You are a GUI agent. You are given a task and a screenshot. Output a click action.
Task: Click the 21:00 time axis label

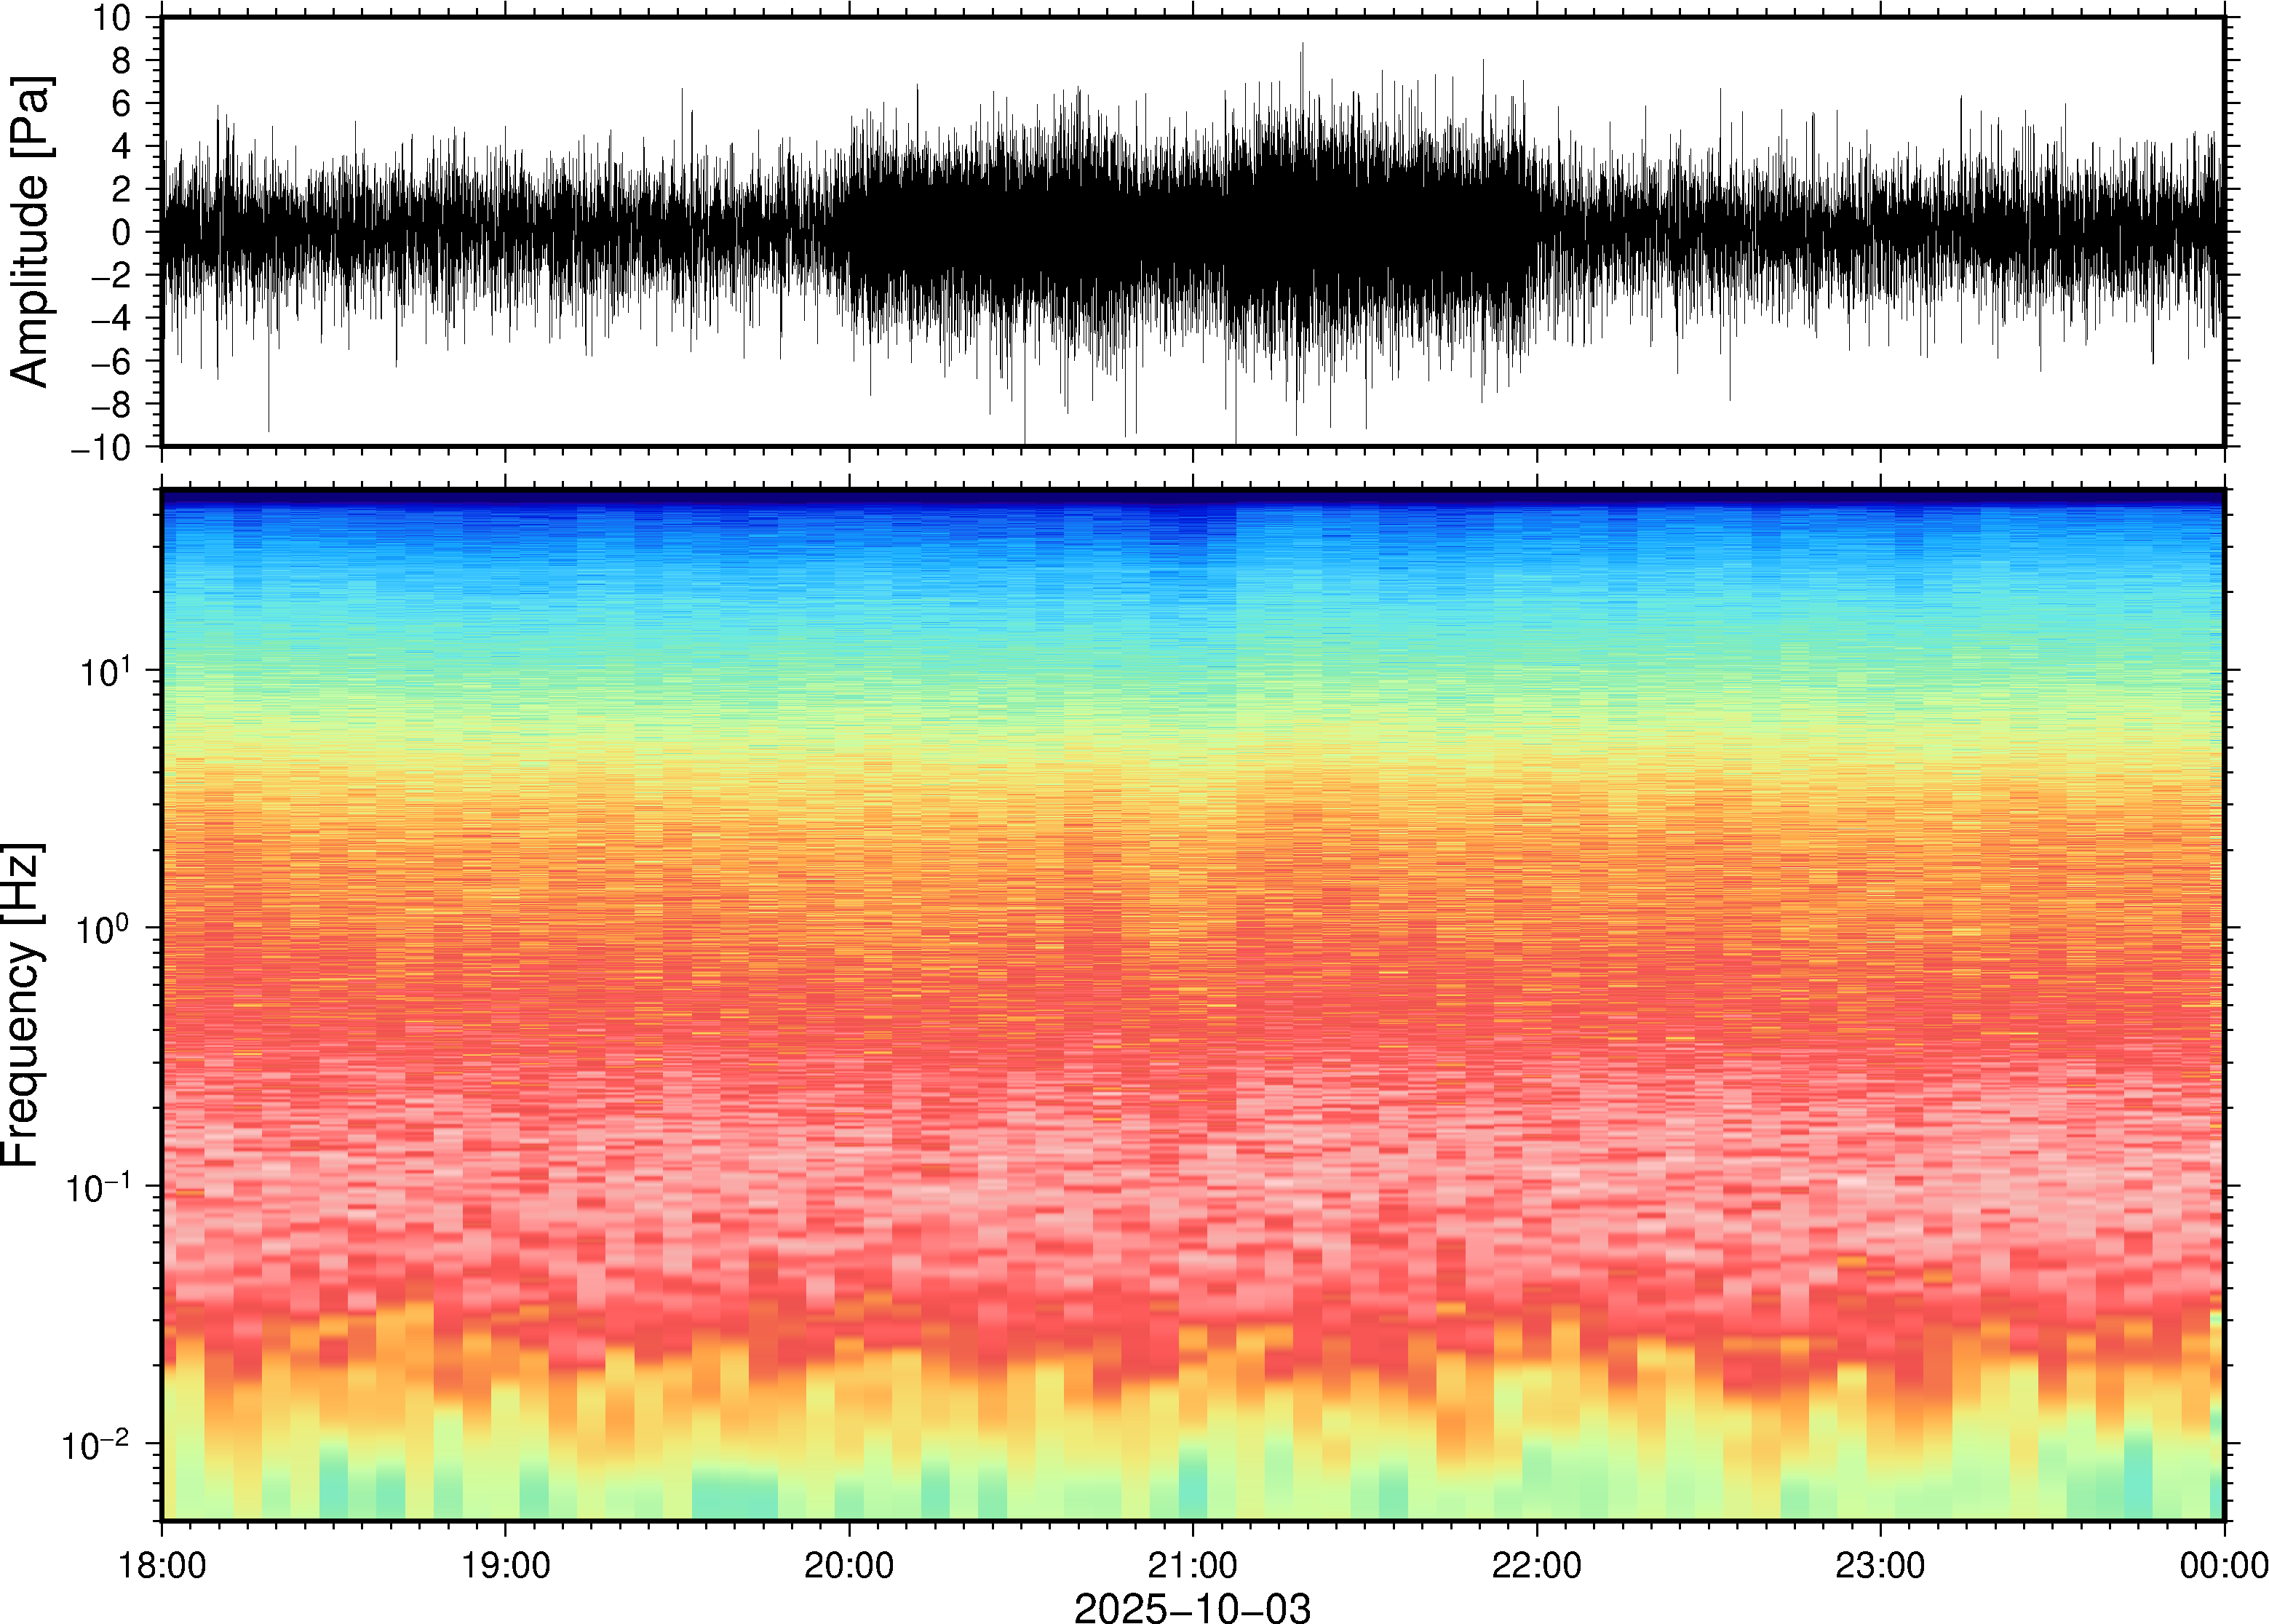tap(1192, 1565)
